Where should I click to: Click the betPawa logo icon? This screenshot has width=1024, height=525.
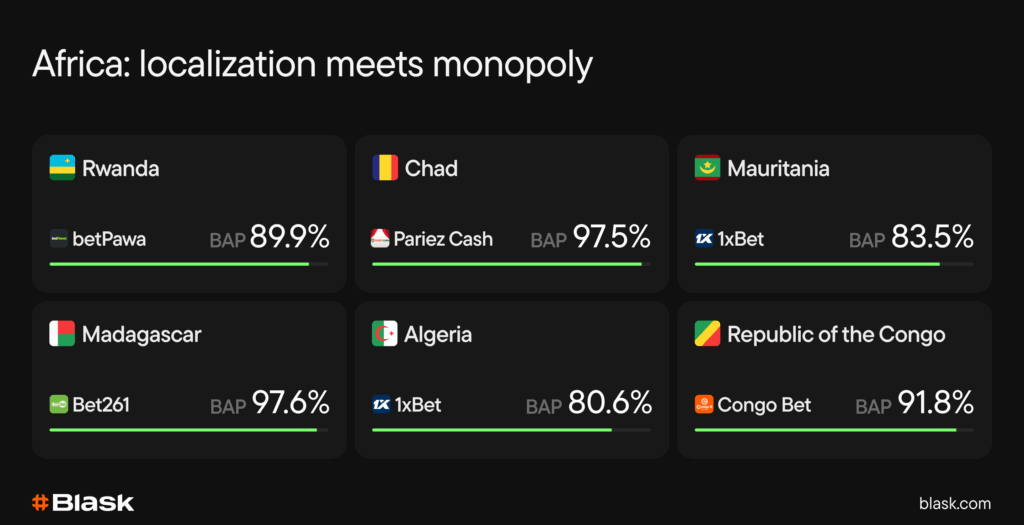tap(59, 239)
